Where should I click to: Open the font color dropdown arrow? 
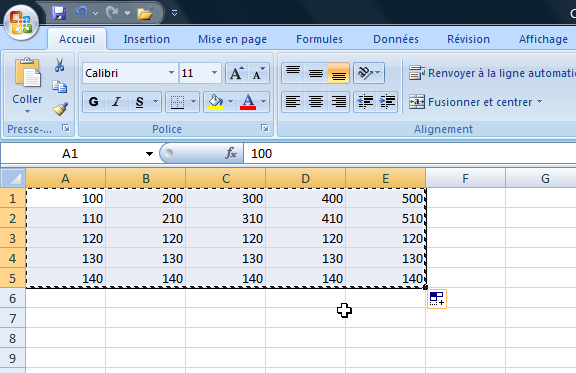click(x=263, y=102)
